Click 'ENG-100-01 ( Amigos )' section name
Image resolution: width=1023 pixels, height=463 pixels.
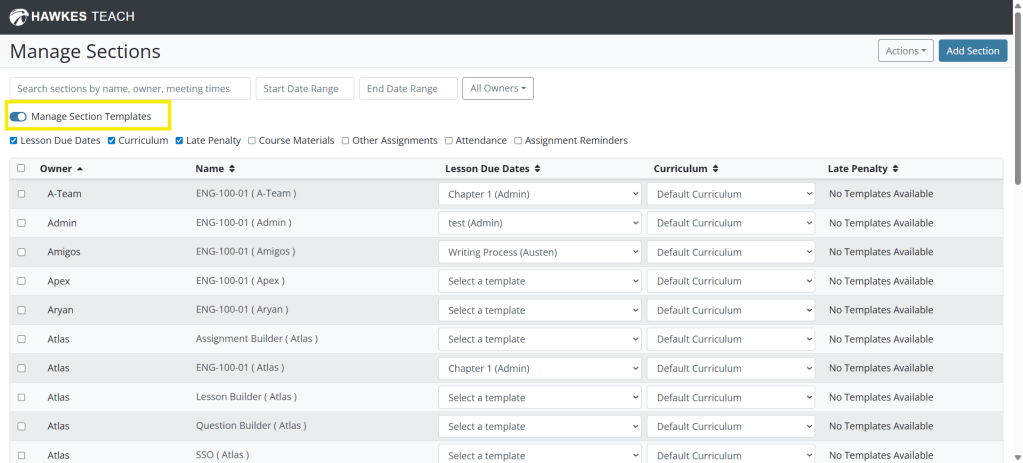[x=245, y=252]
